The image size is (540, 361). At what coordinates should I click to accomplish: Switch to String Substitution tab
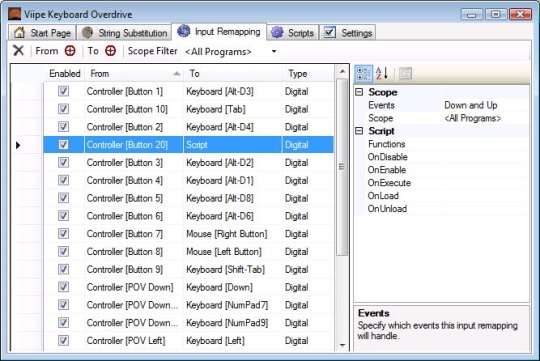tap(124, 33)
